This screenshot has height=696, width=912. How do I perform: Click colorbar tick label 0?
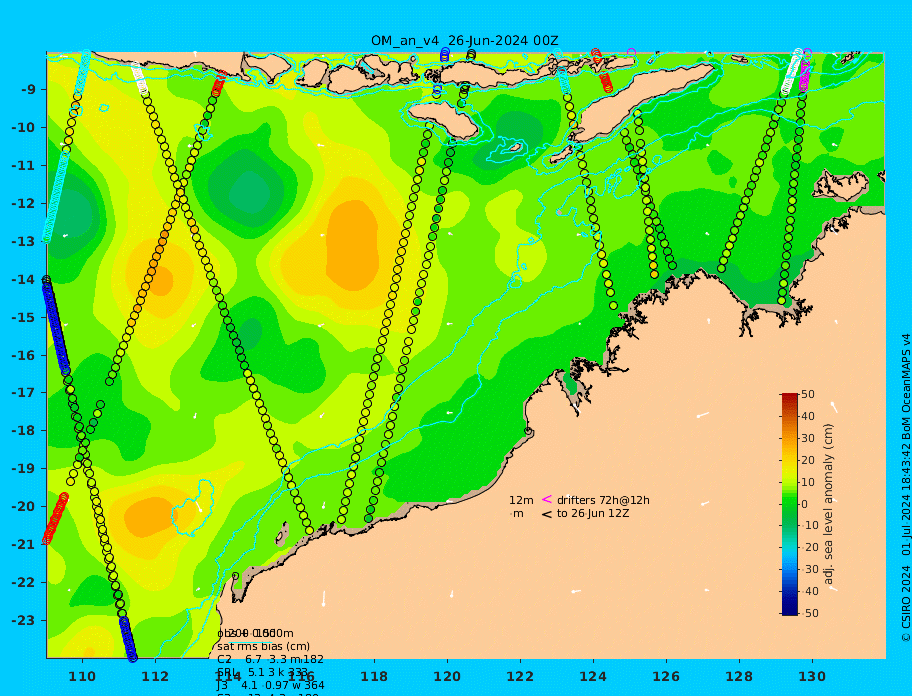coord(804,504)
